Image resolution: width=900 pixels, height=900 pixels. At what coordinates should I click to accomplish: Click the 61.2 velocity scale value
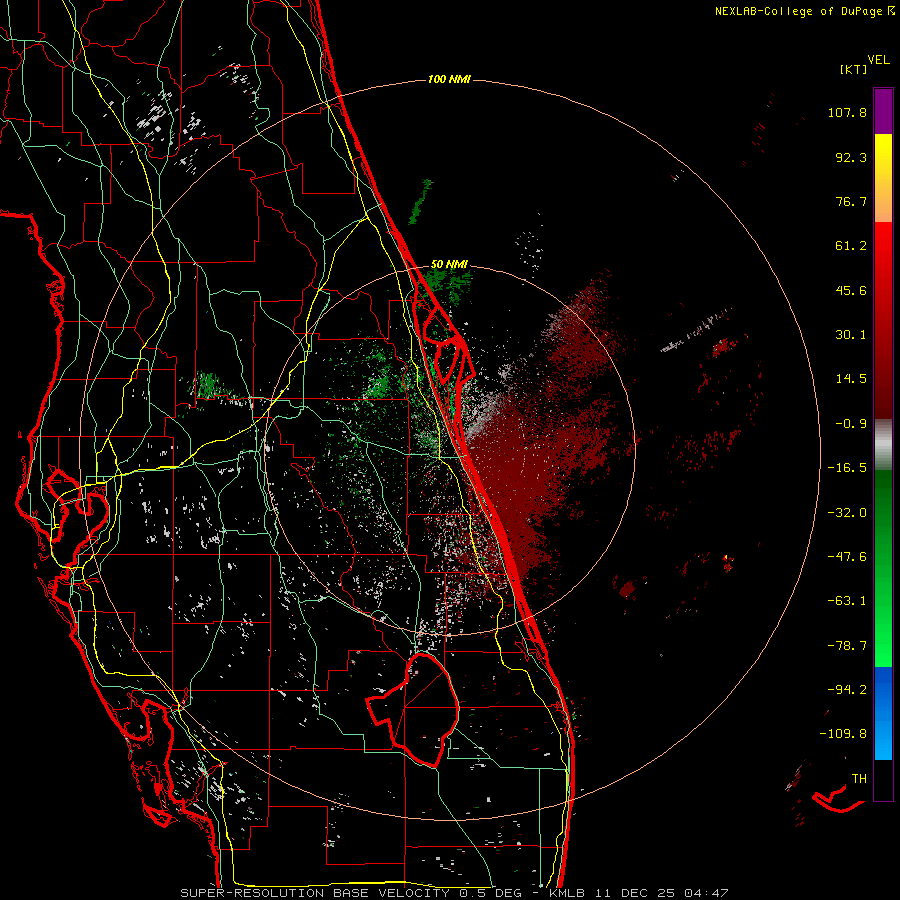(851, 246)
